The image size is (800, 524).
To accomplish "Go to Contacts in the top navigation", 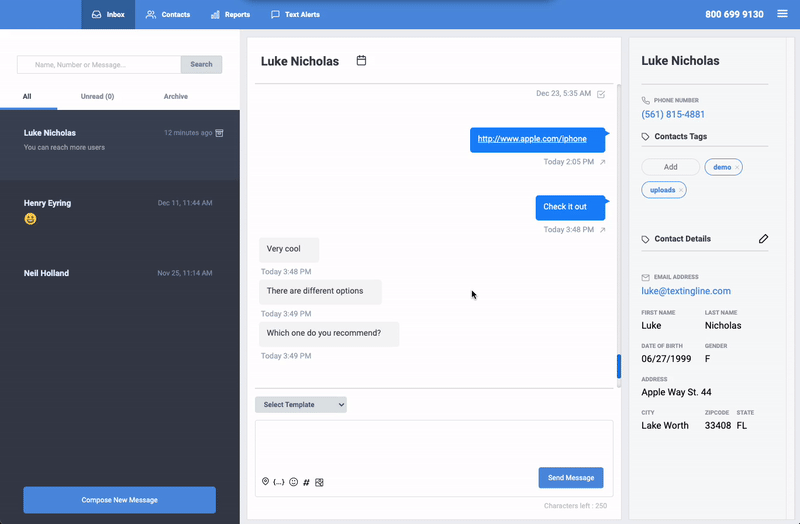I will click(x=168, y=14).
